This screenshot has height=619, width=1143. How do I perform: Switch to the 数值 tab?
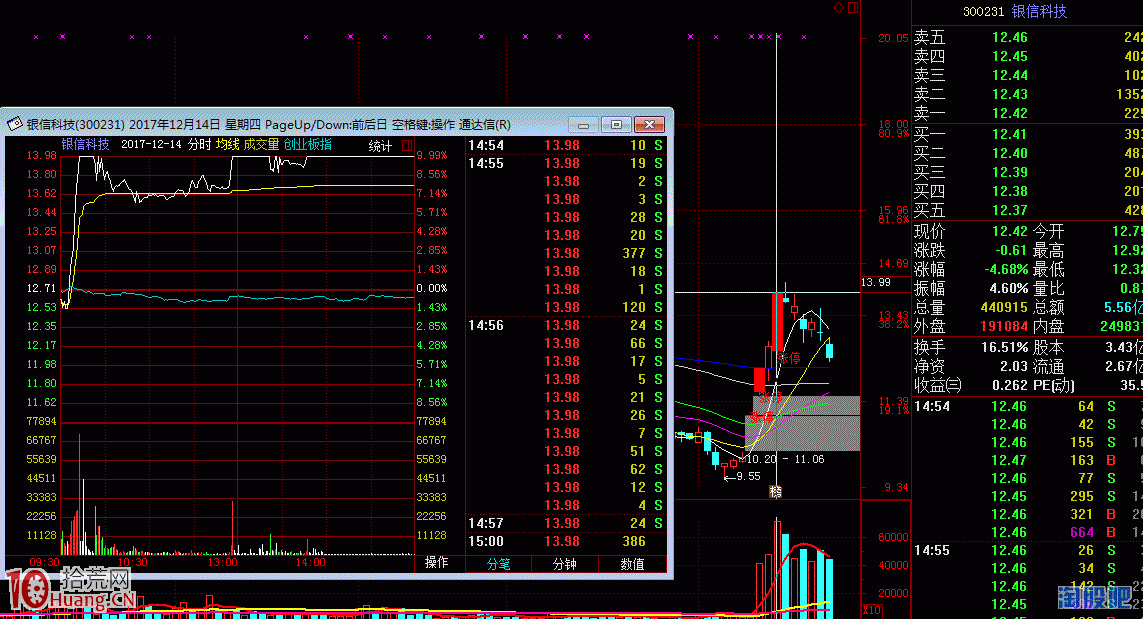click(x=632, y=564)
